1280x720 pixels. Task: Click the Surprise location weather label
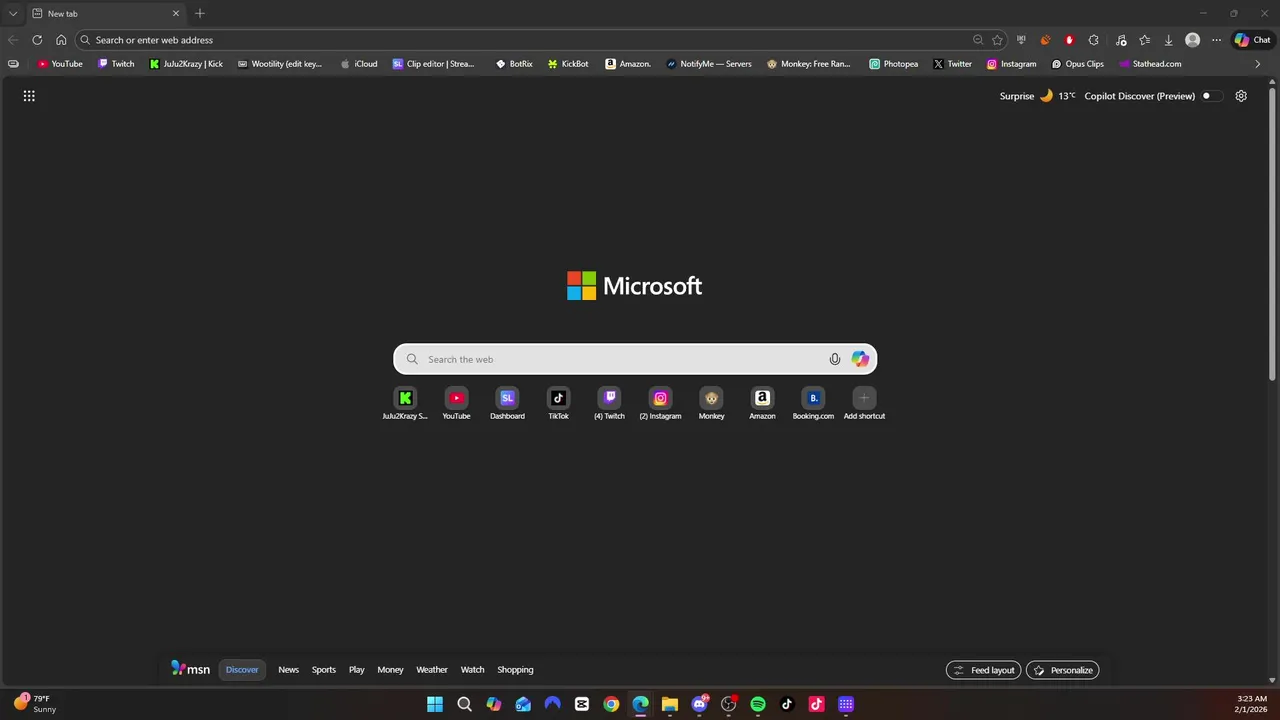click(1017, 96)
